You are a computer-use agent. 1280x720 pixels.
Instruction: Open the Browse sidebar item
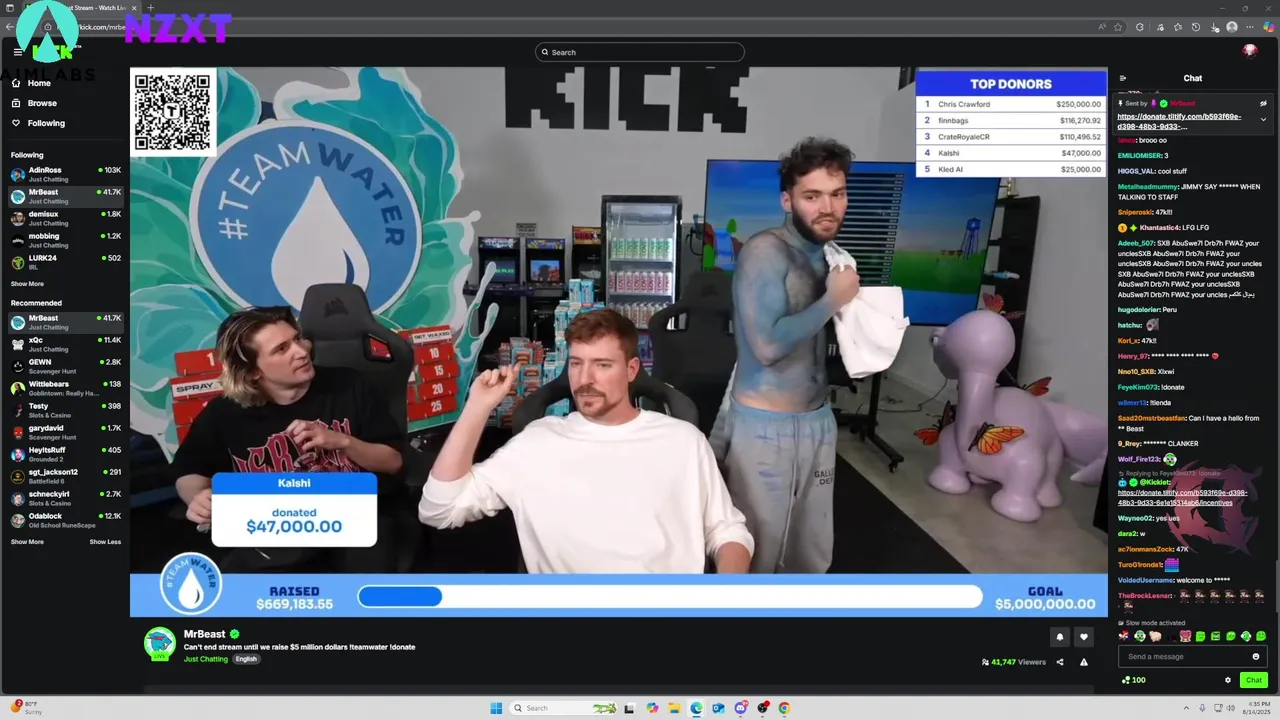coord(64,103)
